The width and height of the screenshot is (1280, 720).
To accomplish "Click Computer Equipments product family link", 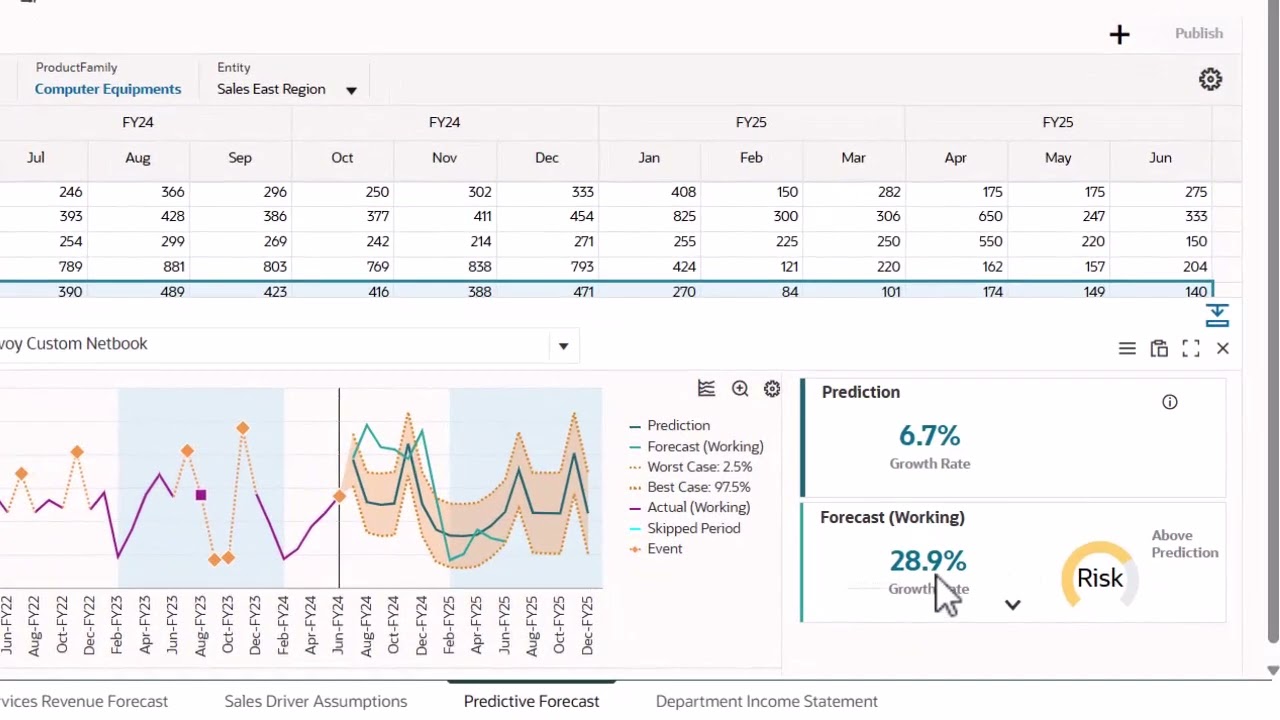I will pyautogui.click(x=108, y=89).
